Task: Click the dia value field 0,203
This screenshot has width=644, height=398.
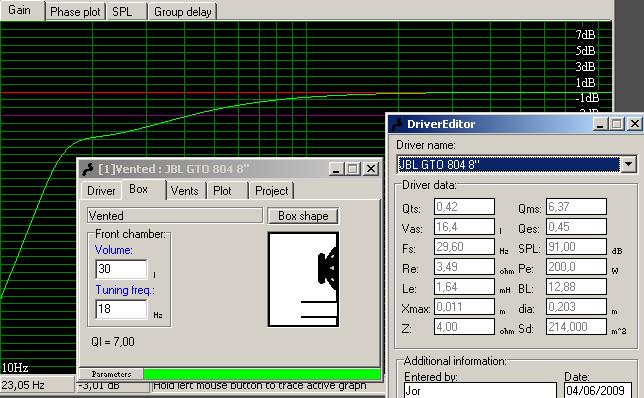Action: tap(576, 307)
